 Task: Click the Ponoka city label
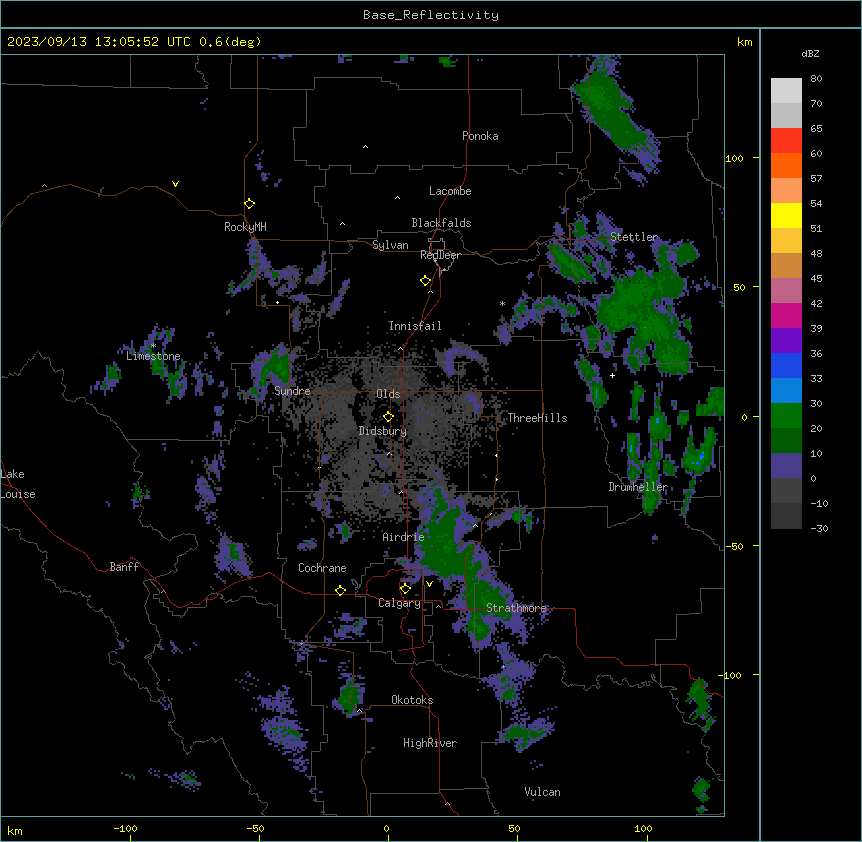pos(480,136)
